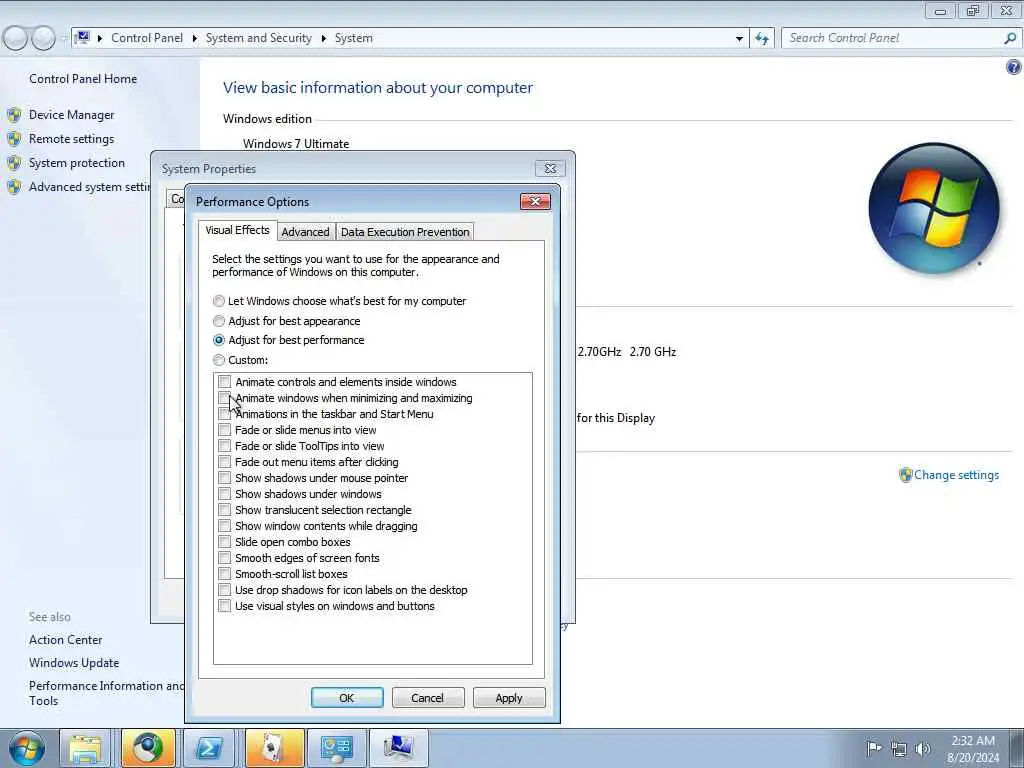Click the shield icon beside Device Manager
This screenshot has height=768, width=1024.
[14, 115]
